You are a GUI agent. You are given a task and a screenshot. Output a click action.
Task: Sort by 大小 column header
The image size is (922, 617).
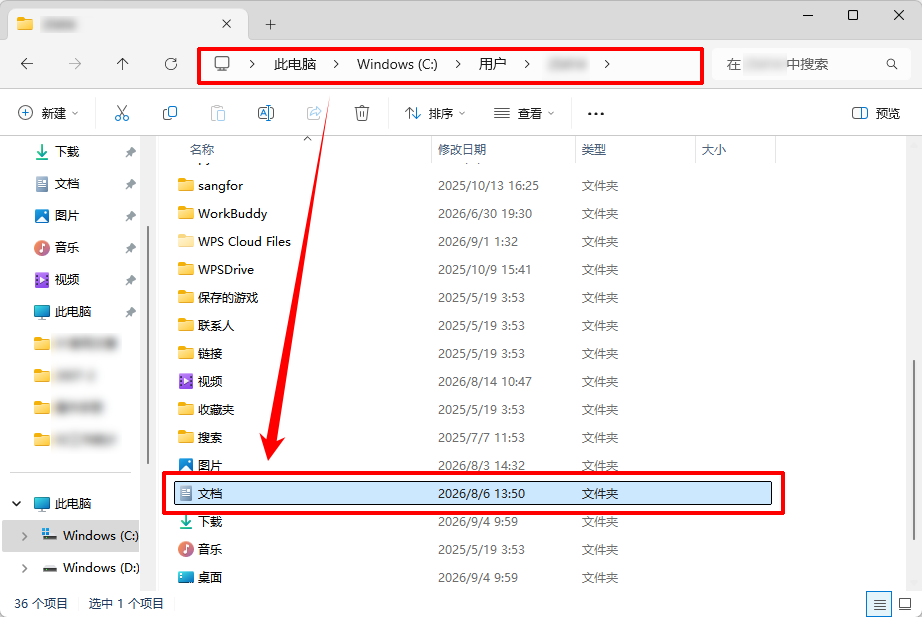pyautogui.click(x=713, y=150)
